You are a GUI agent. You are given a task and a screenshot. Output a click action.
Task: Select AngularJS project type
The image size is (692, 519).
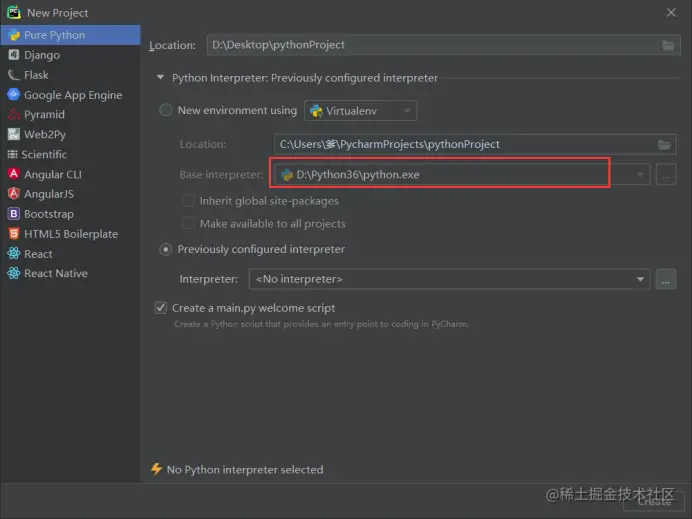coord(70,194)
